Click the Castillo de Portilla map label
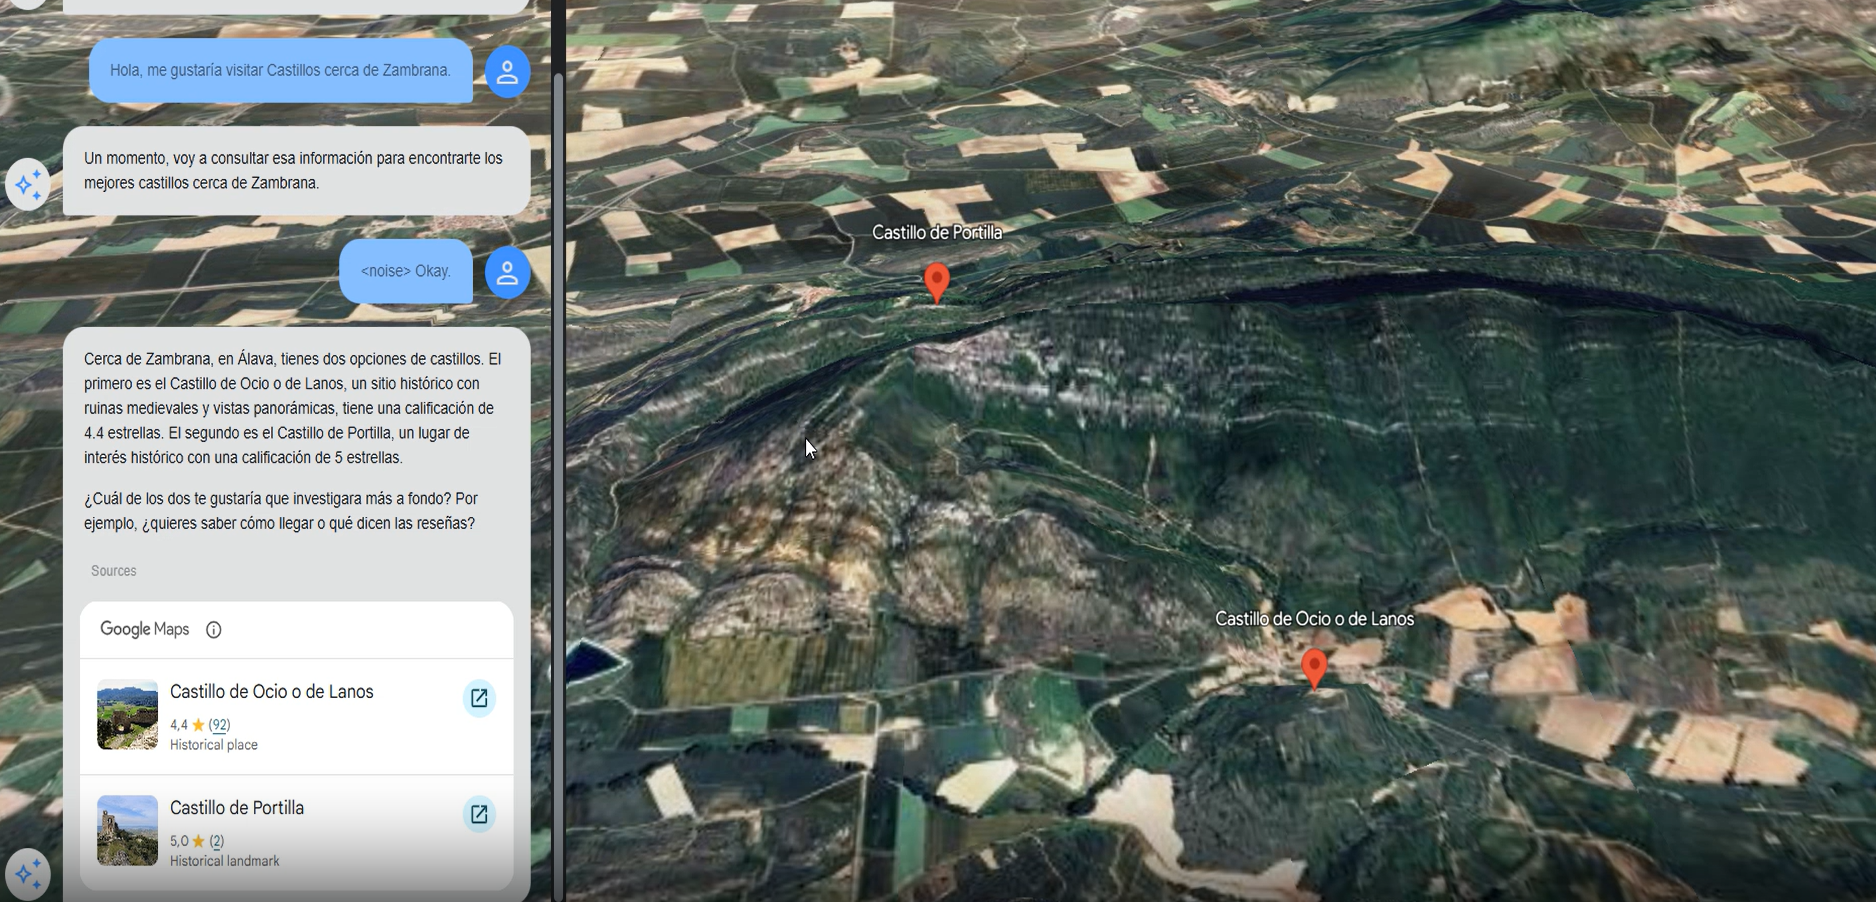The image size is (1876, 902). 936,233
